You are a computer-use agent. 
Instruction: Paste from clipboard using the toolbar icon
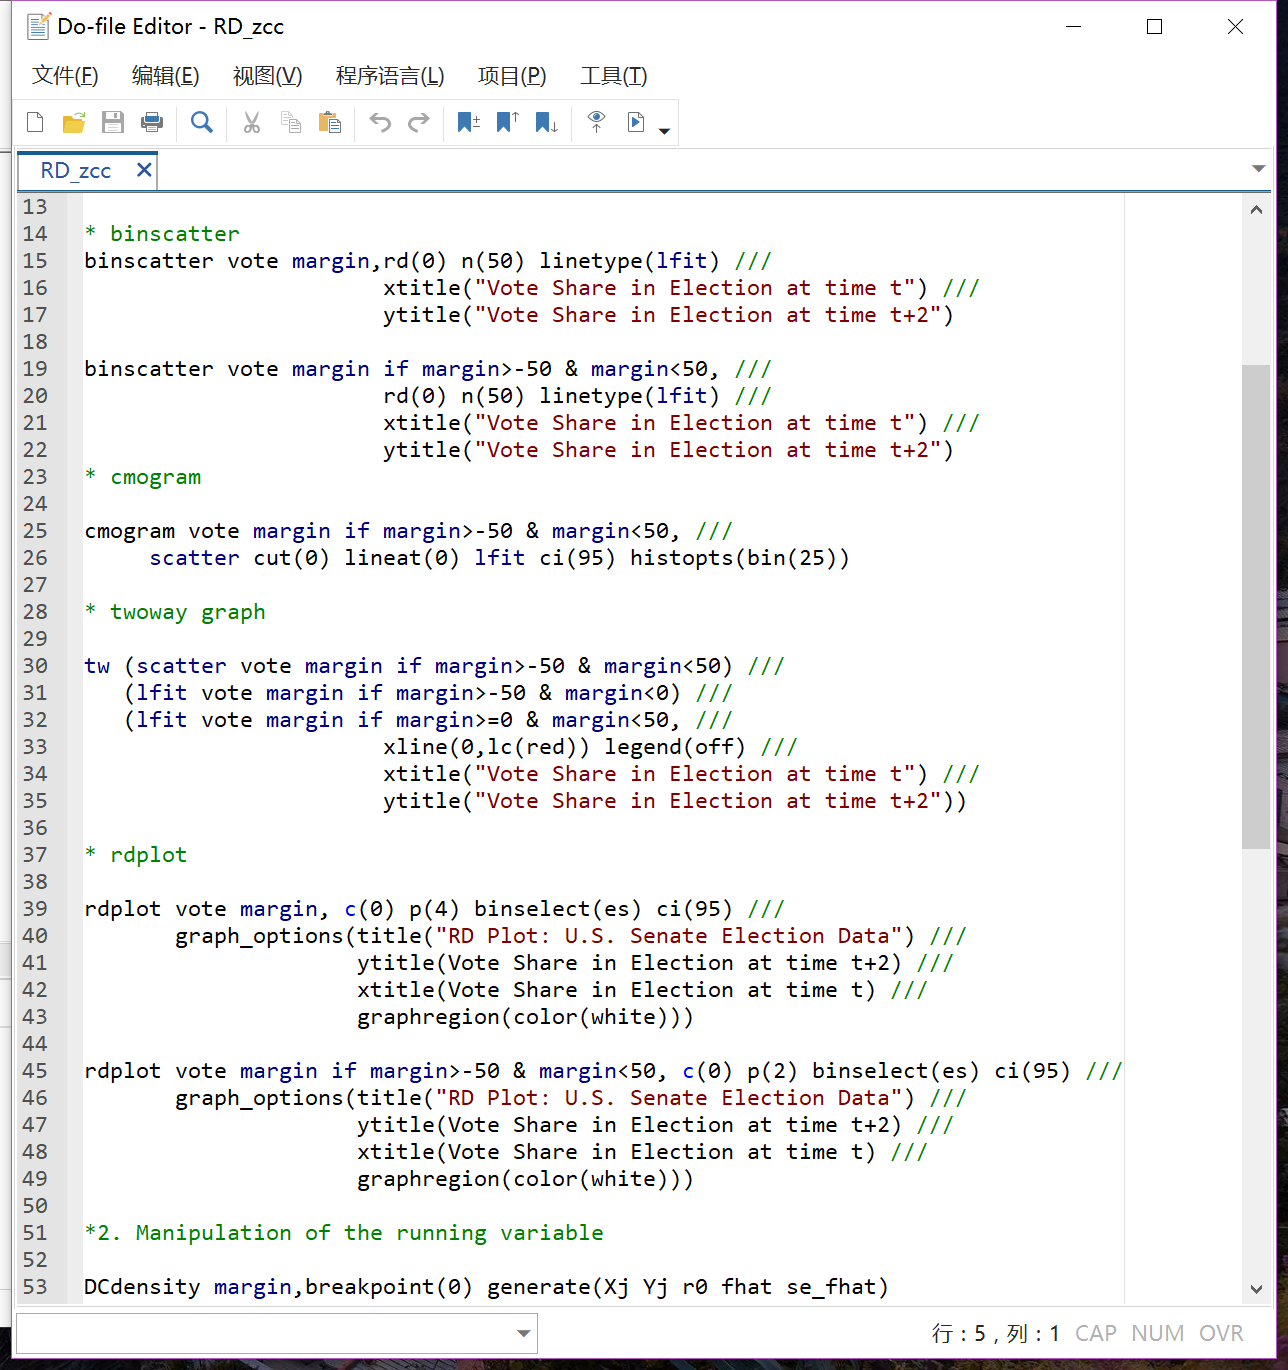[329, 122]
